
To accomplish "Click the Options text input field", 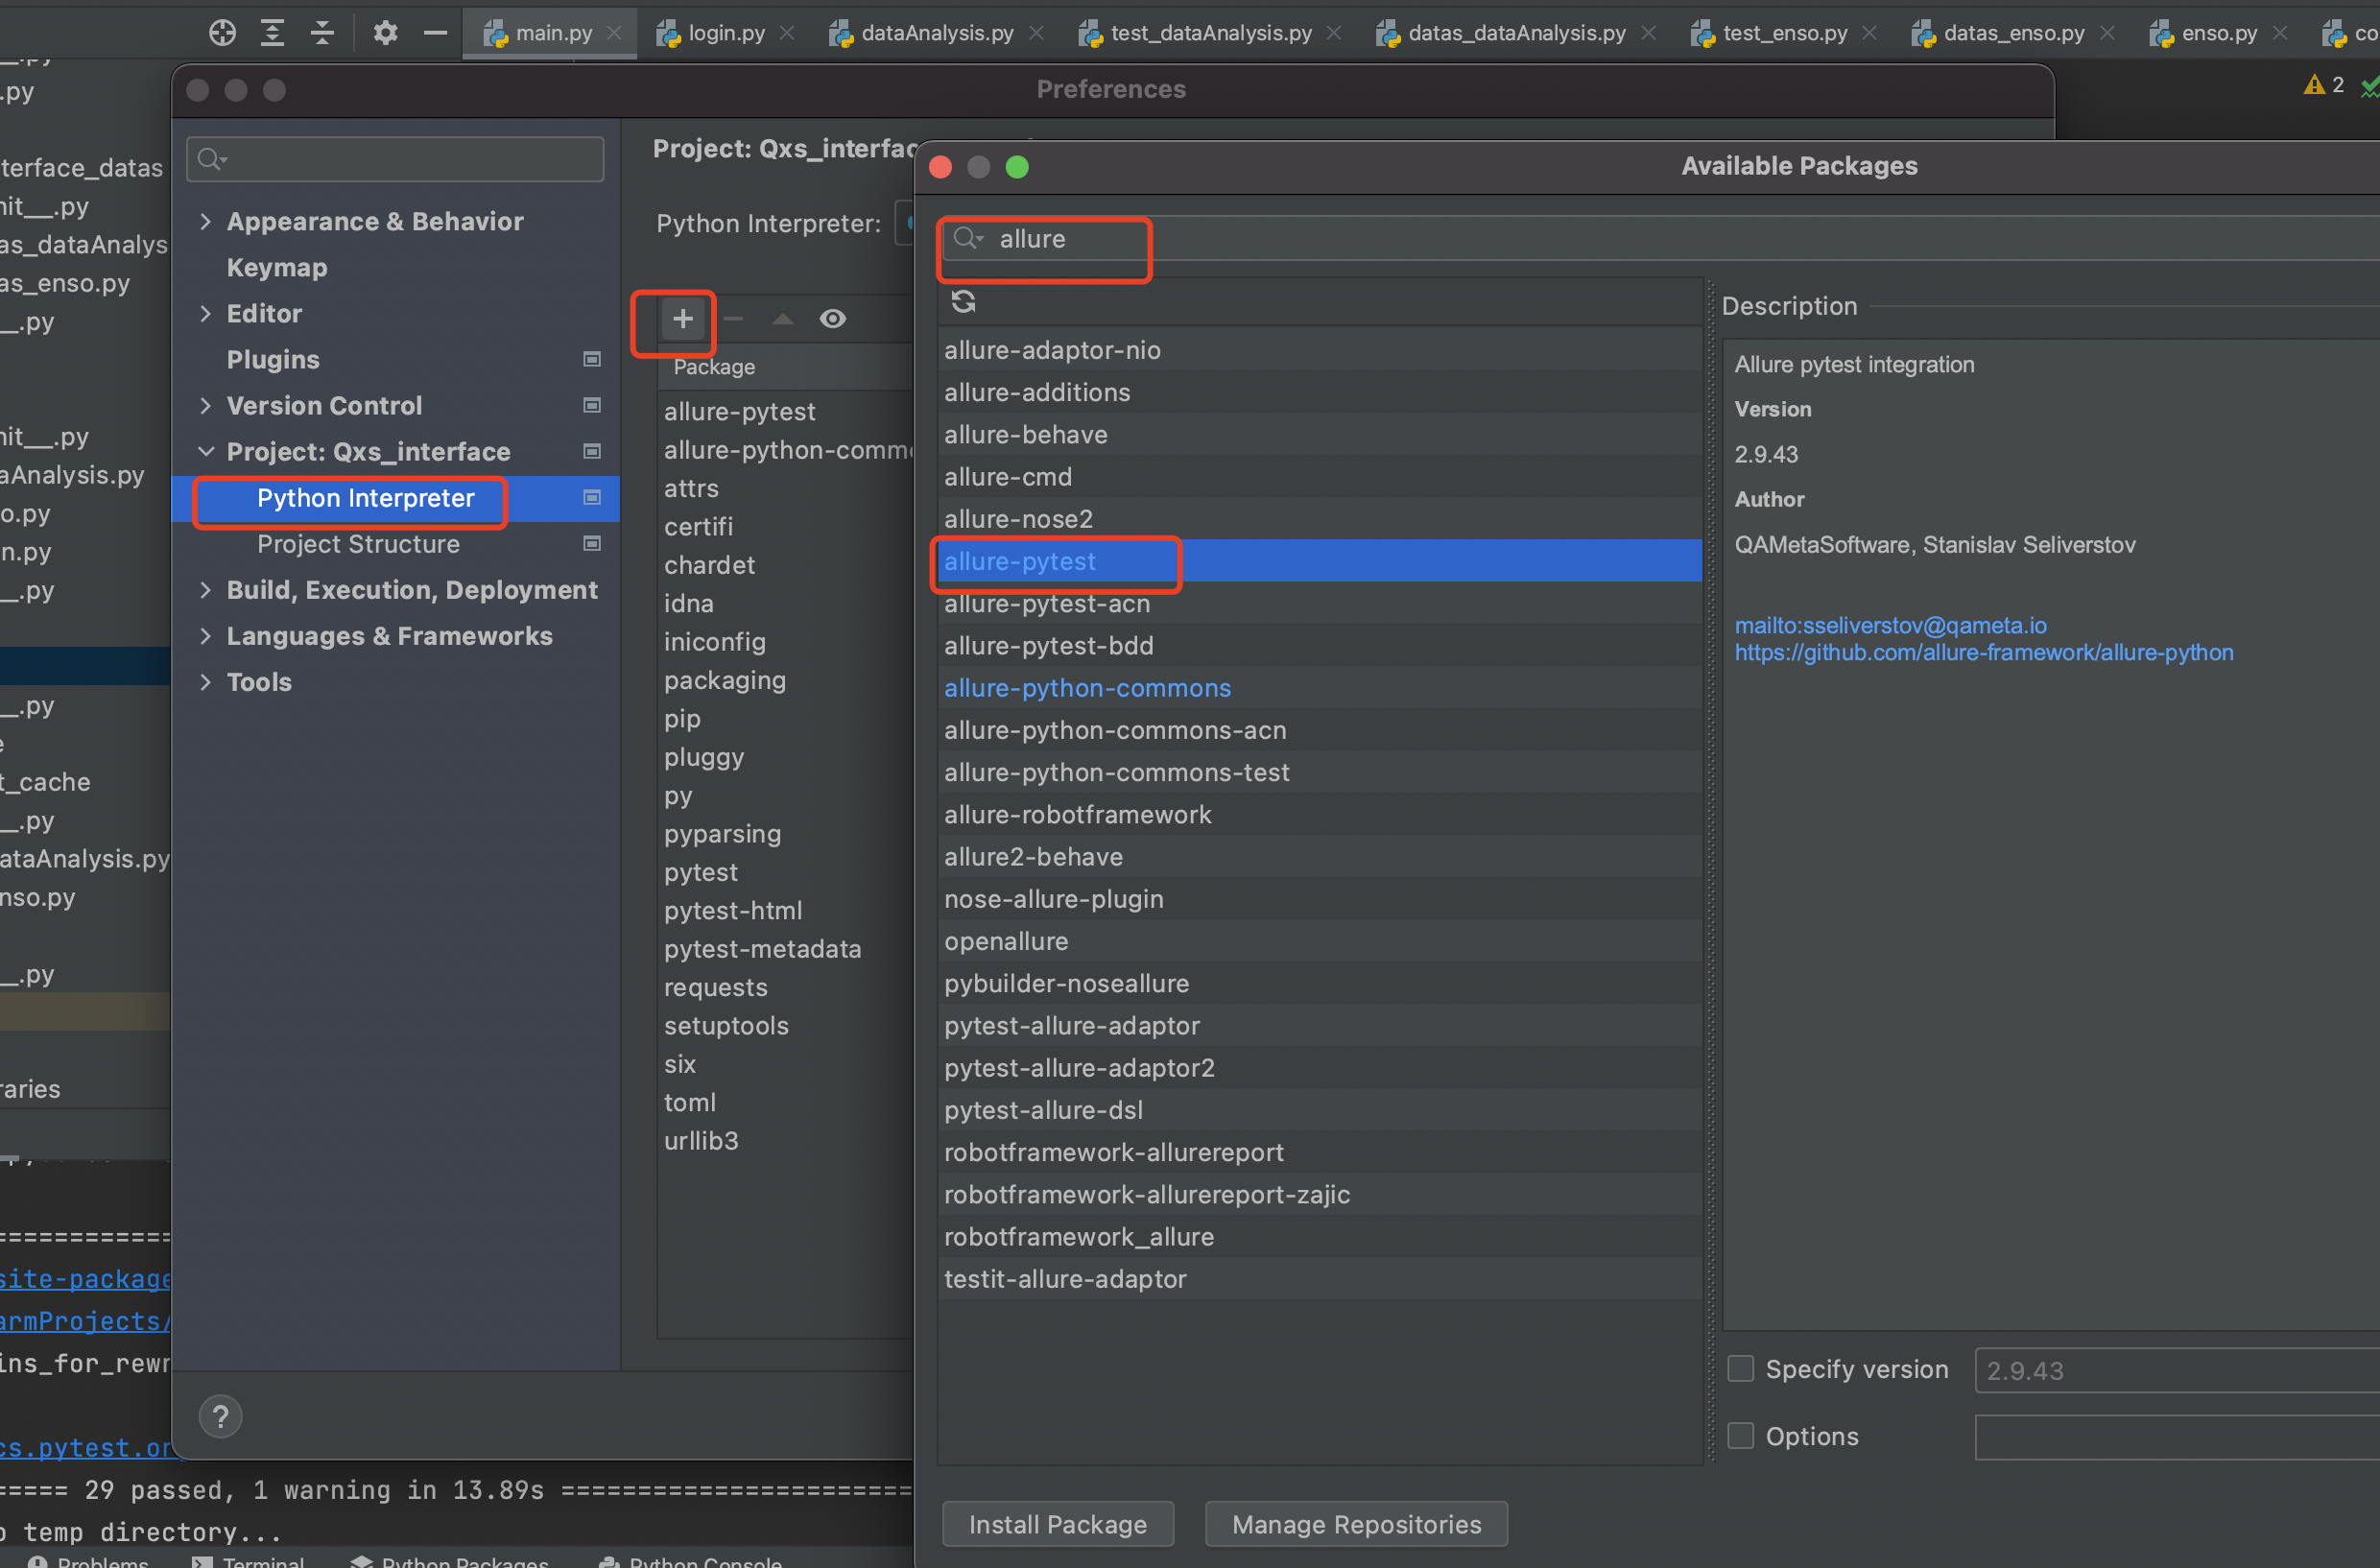I will pyautogui.click(x=2177, y=1437).
